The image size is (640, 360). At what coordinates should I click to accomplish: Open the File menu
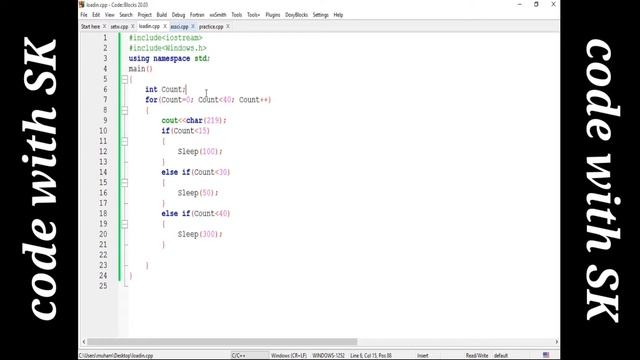84,15
